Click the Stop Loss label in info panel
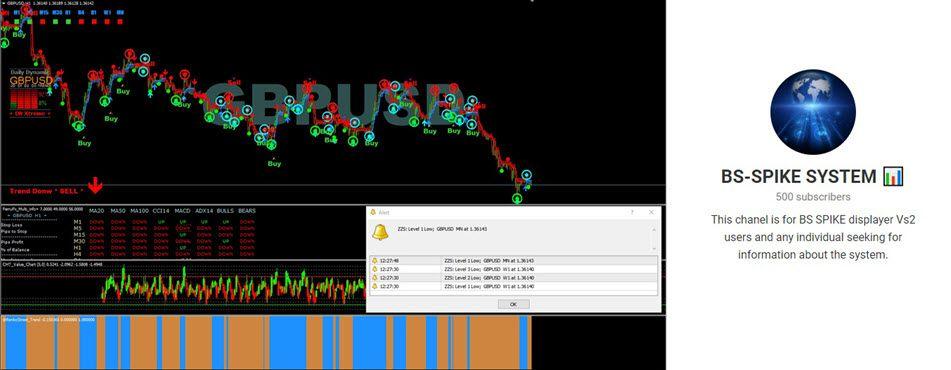 (x=12, y=225)
